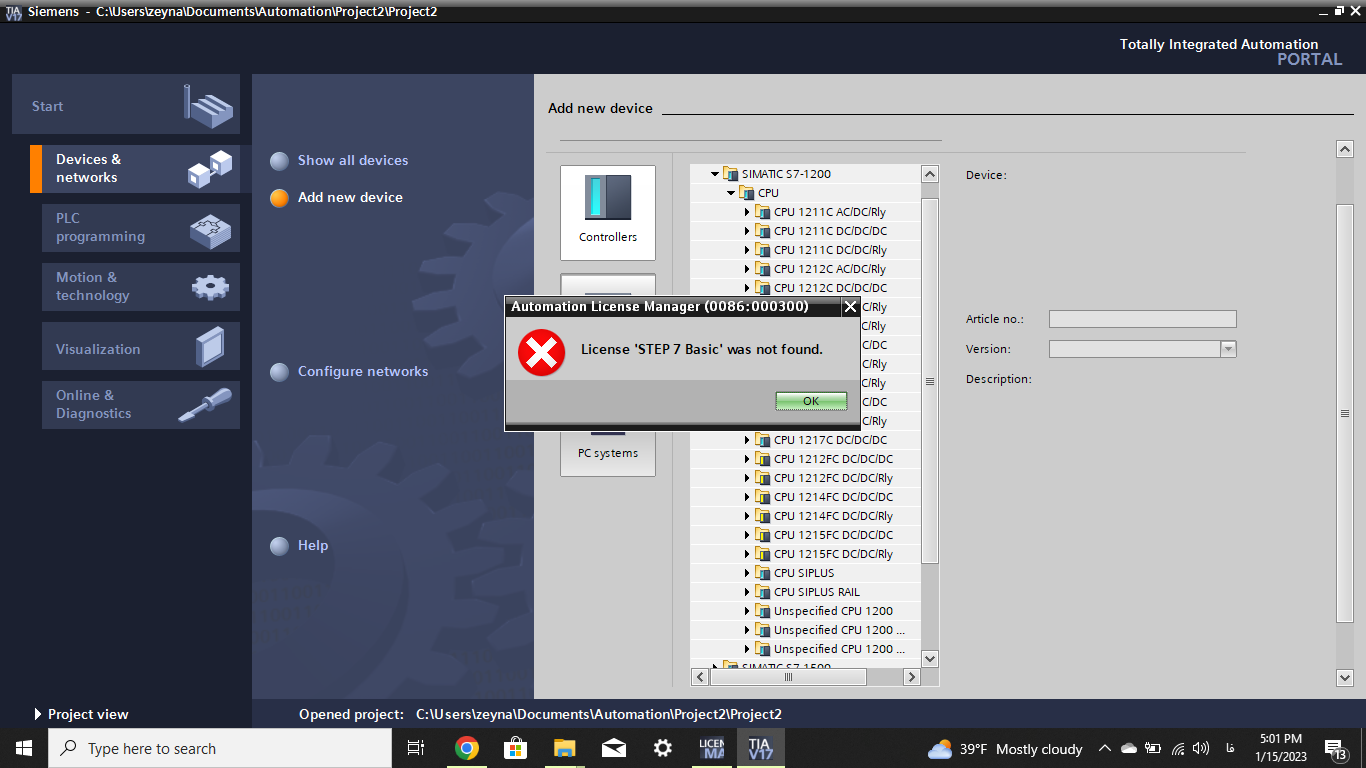1366x768 pixels.
Task: Switch to Project view
Action: tap(82, 714)
